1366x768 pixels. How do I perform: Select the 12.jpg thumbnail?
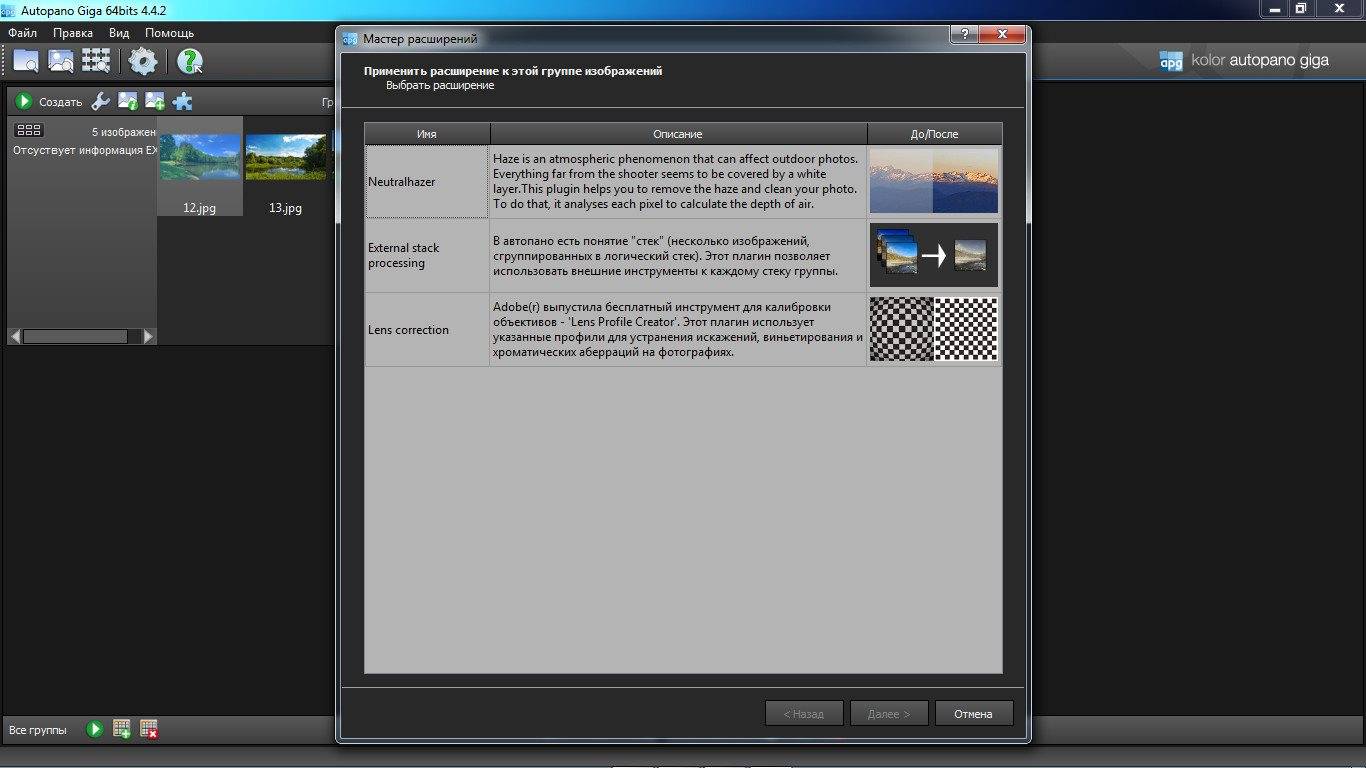click(200, 166)
